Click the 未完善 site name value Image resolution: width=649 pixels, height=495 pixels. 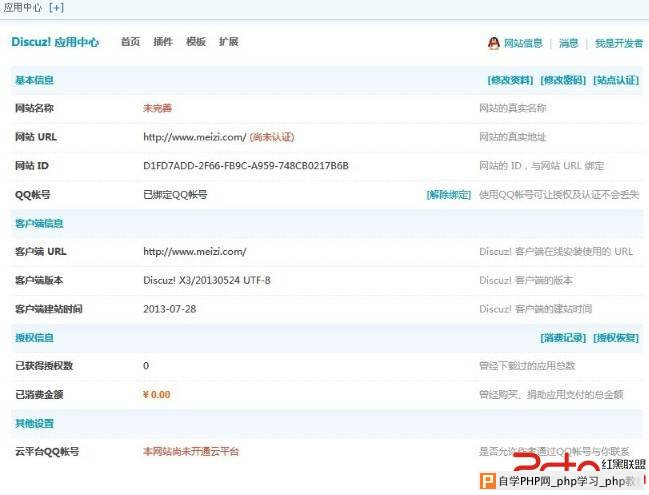pos(157,108)
